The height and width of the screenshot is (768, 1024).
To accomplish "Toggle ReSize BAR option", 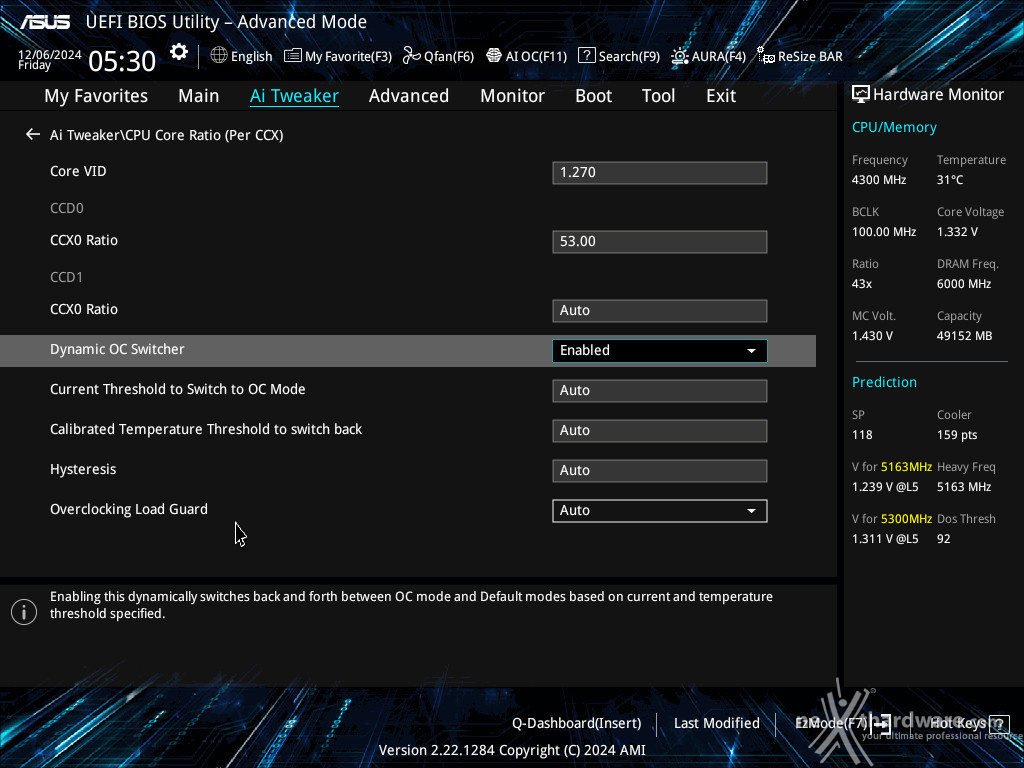I will pyautogui.click(x=799, y=56).
